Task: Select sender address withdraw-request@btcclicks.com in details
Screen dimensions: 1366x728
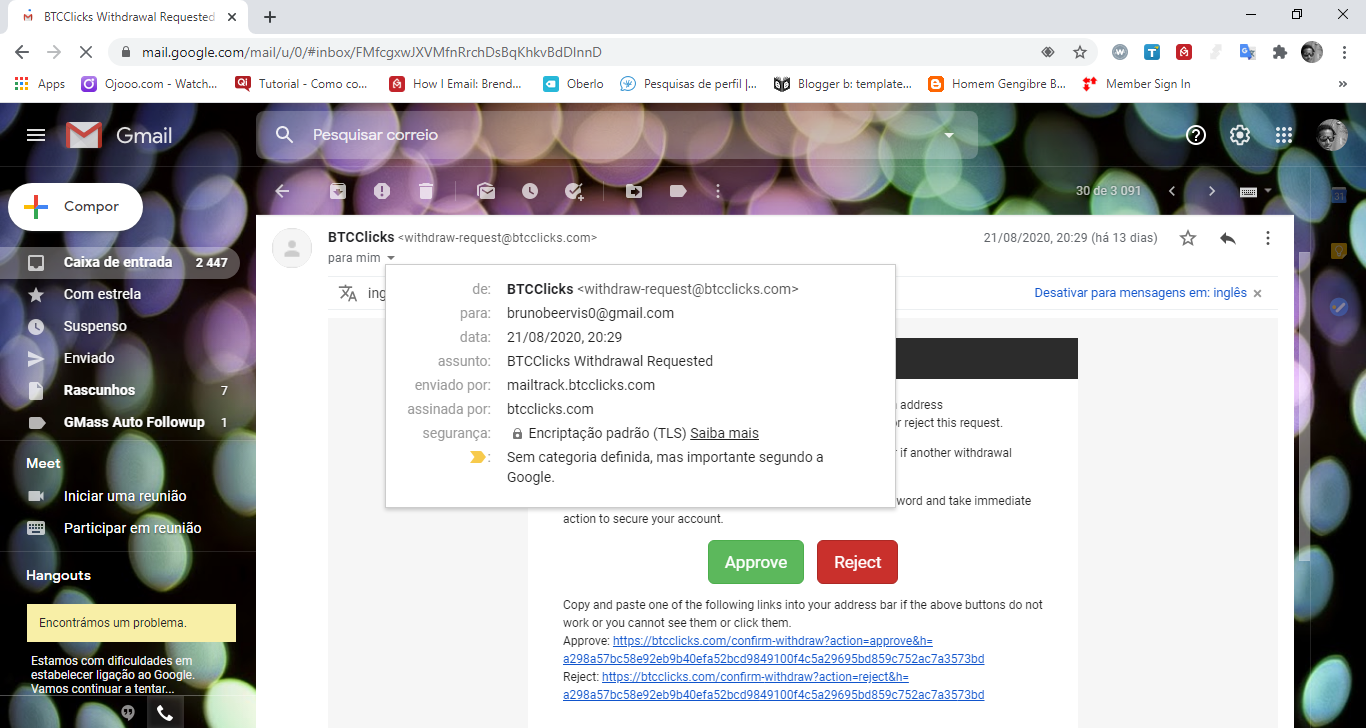Action: 688,289
